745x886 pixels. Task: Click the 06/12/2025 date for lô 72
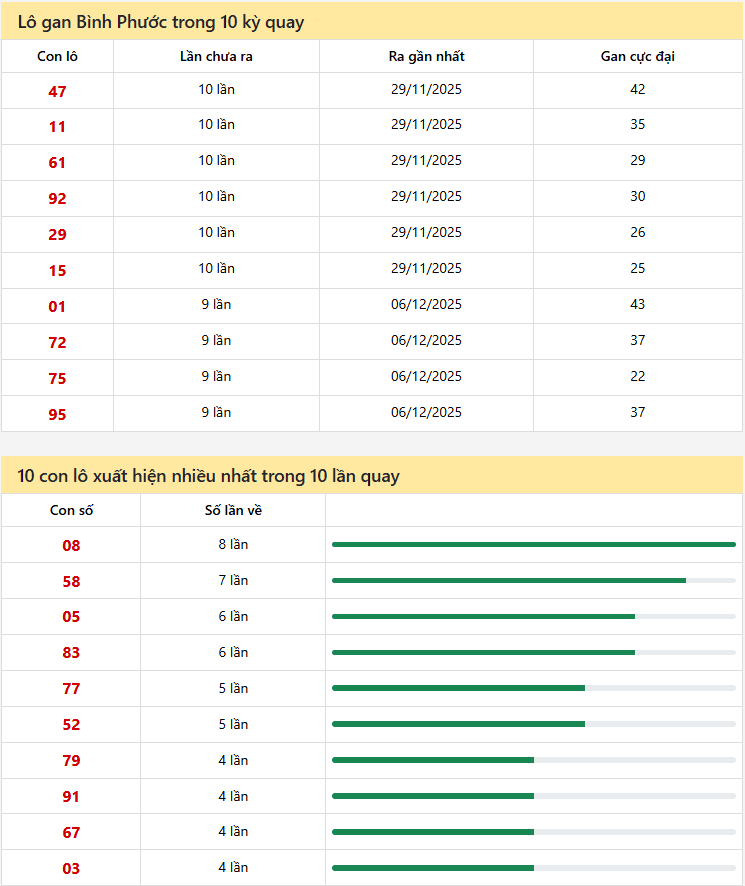(426, 340)
